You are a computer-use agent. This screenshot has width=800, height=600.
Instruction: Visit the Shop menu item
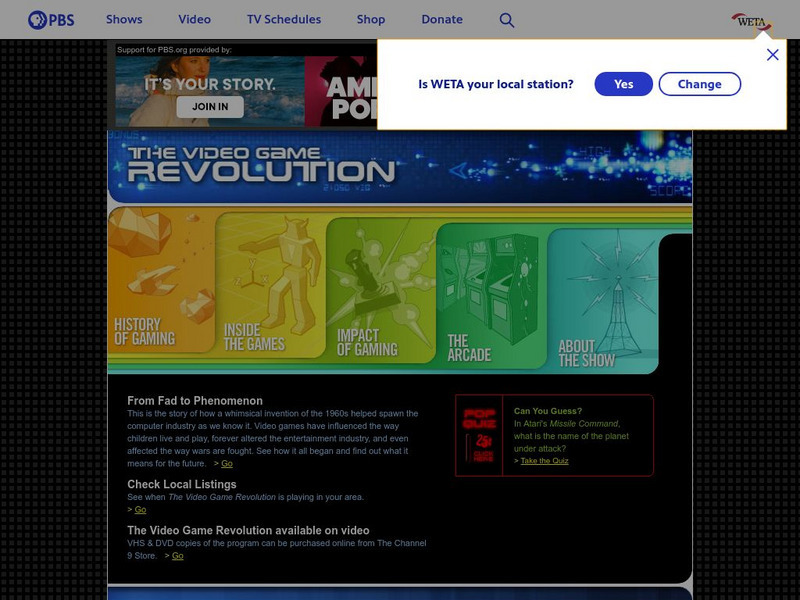pyautogui.click(x=371, y=19)
